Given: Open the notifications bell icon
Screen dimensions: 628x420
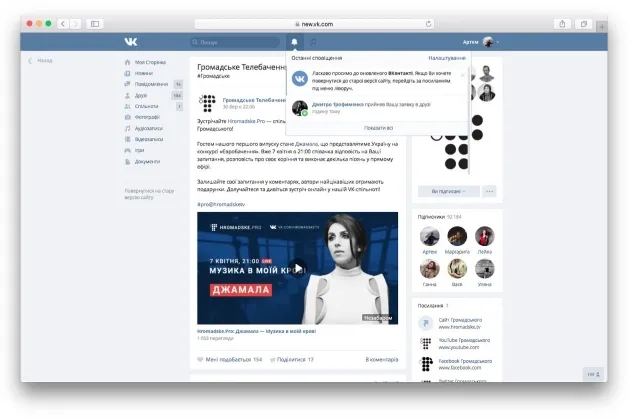Looking at the screenshot, I should pyautogui.click(x=294, y=42).
